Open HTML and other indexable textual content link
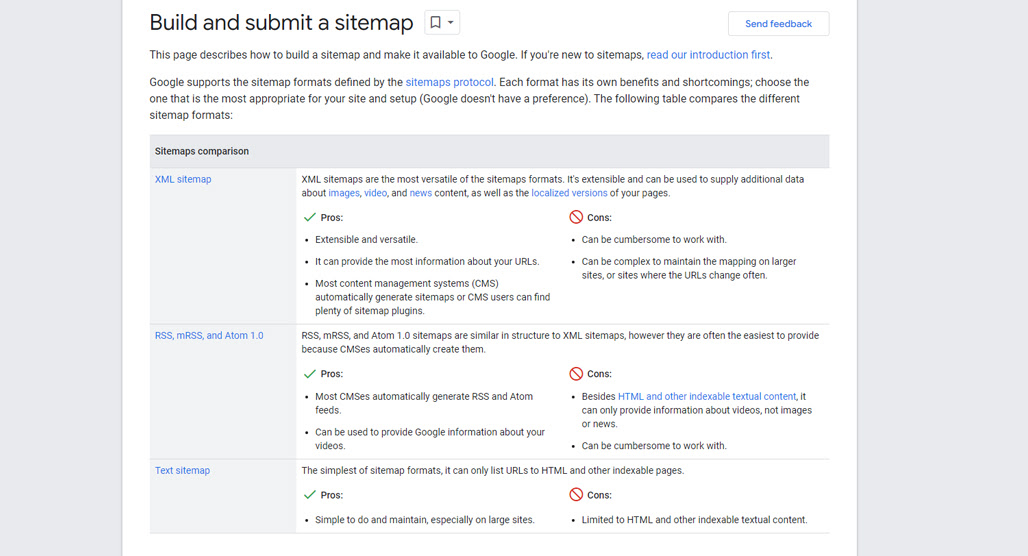 pos(707,397)
